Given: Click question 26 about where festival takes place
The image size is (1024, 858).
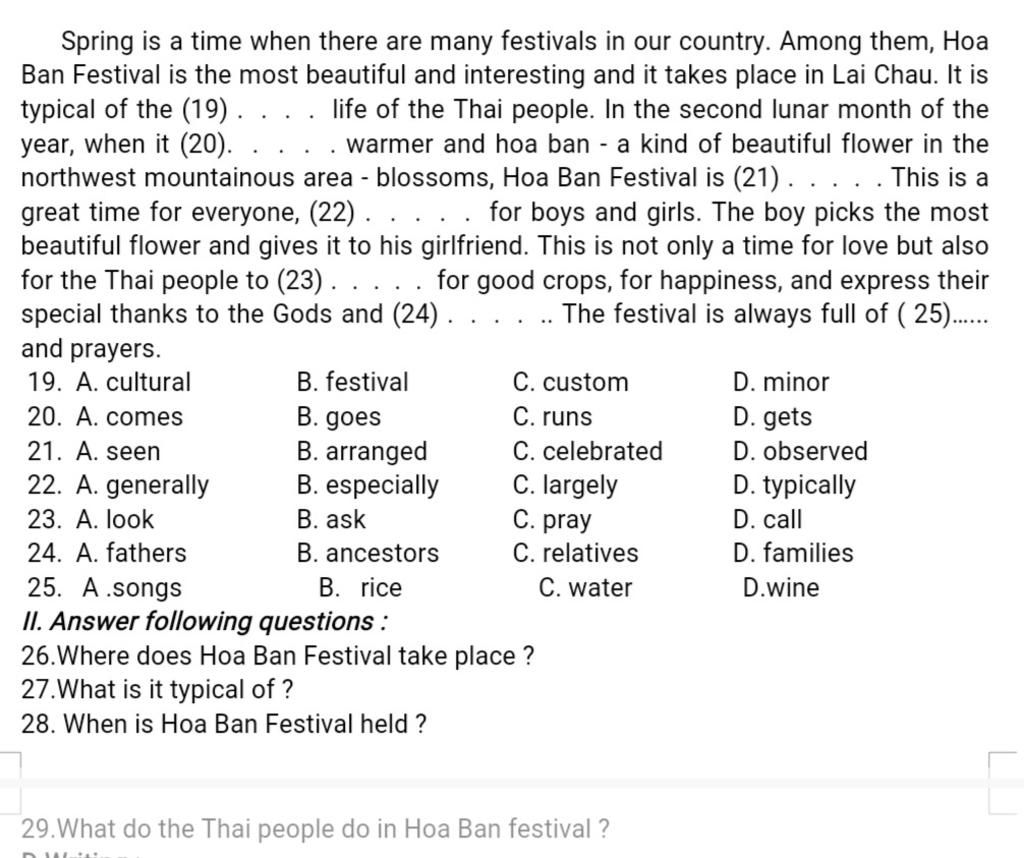Looking at the screenshot, I should [x=278, y=656].
